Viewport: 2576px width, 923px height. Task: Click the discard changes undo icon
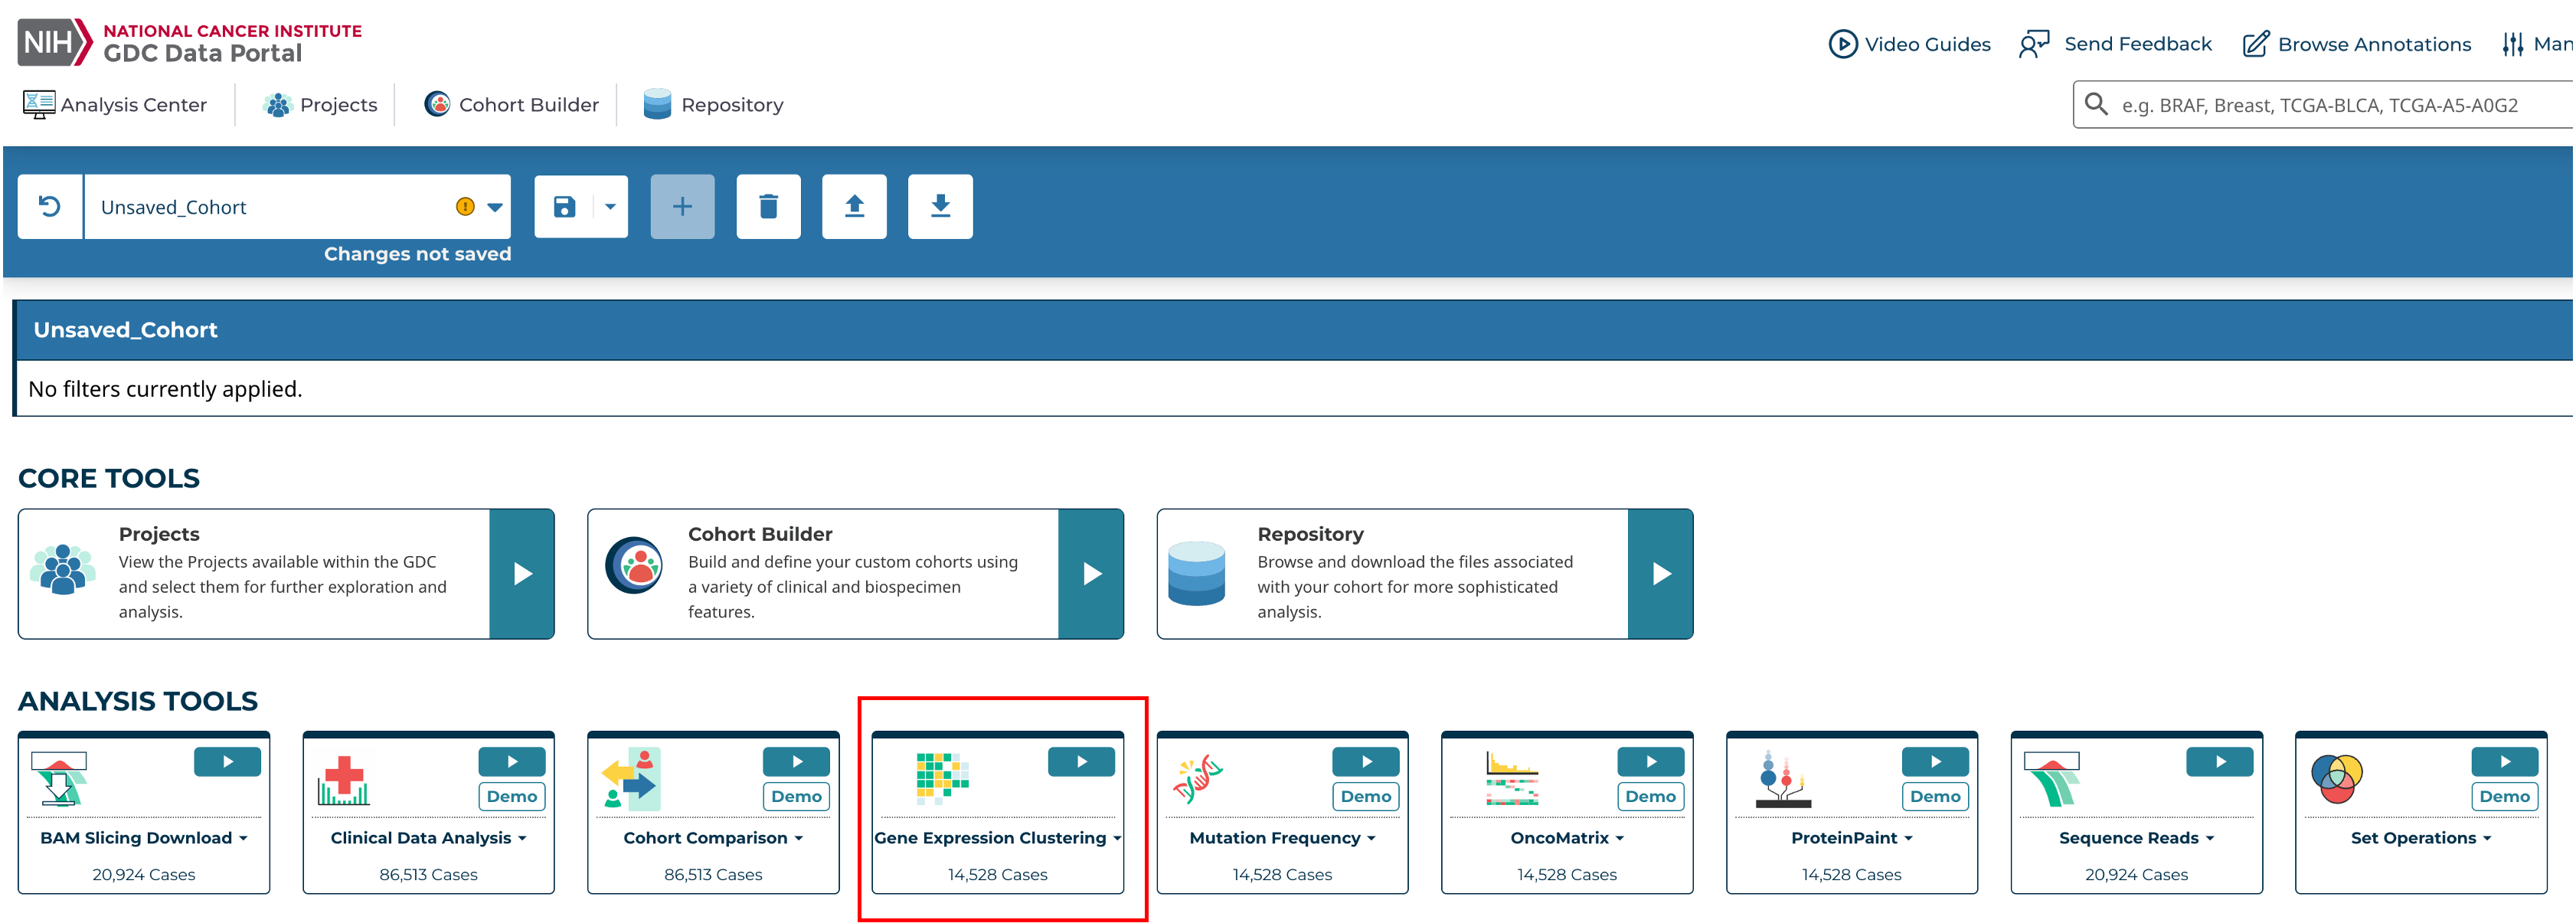pyautogui.click(x=50, y=207)
